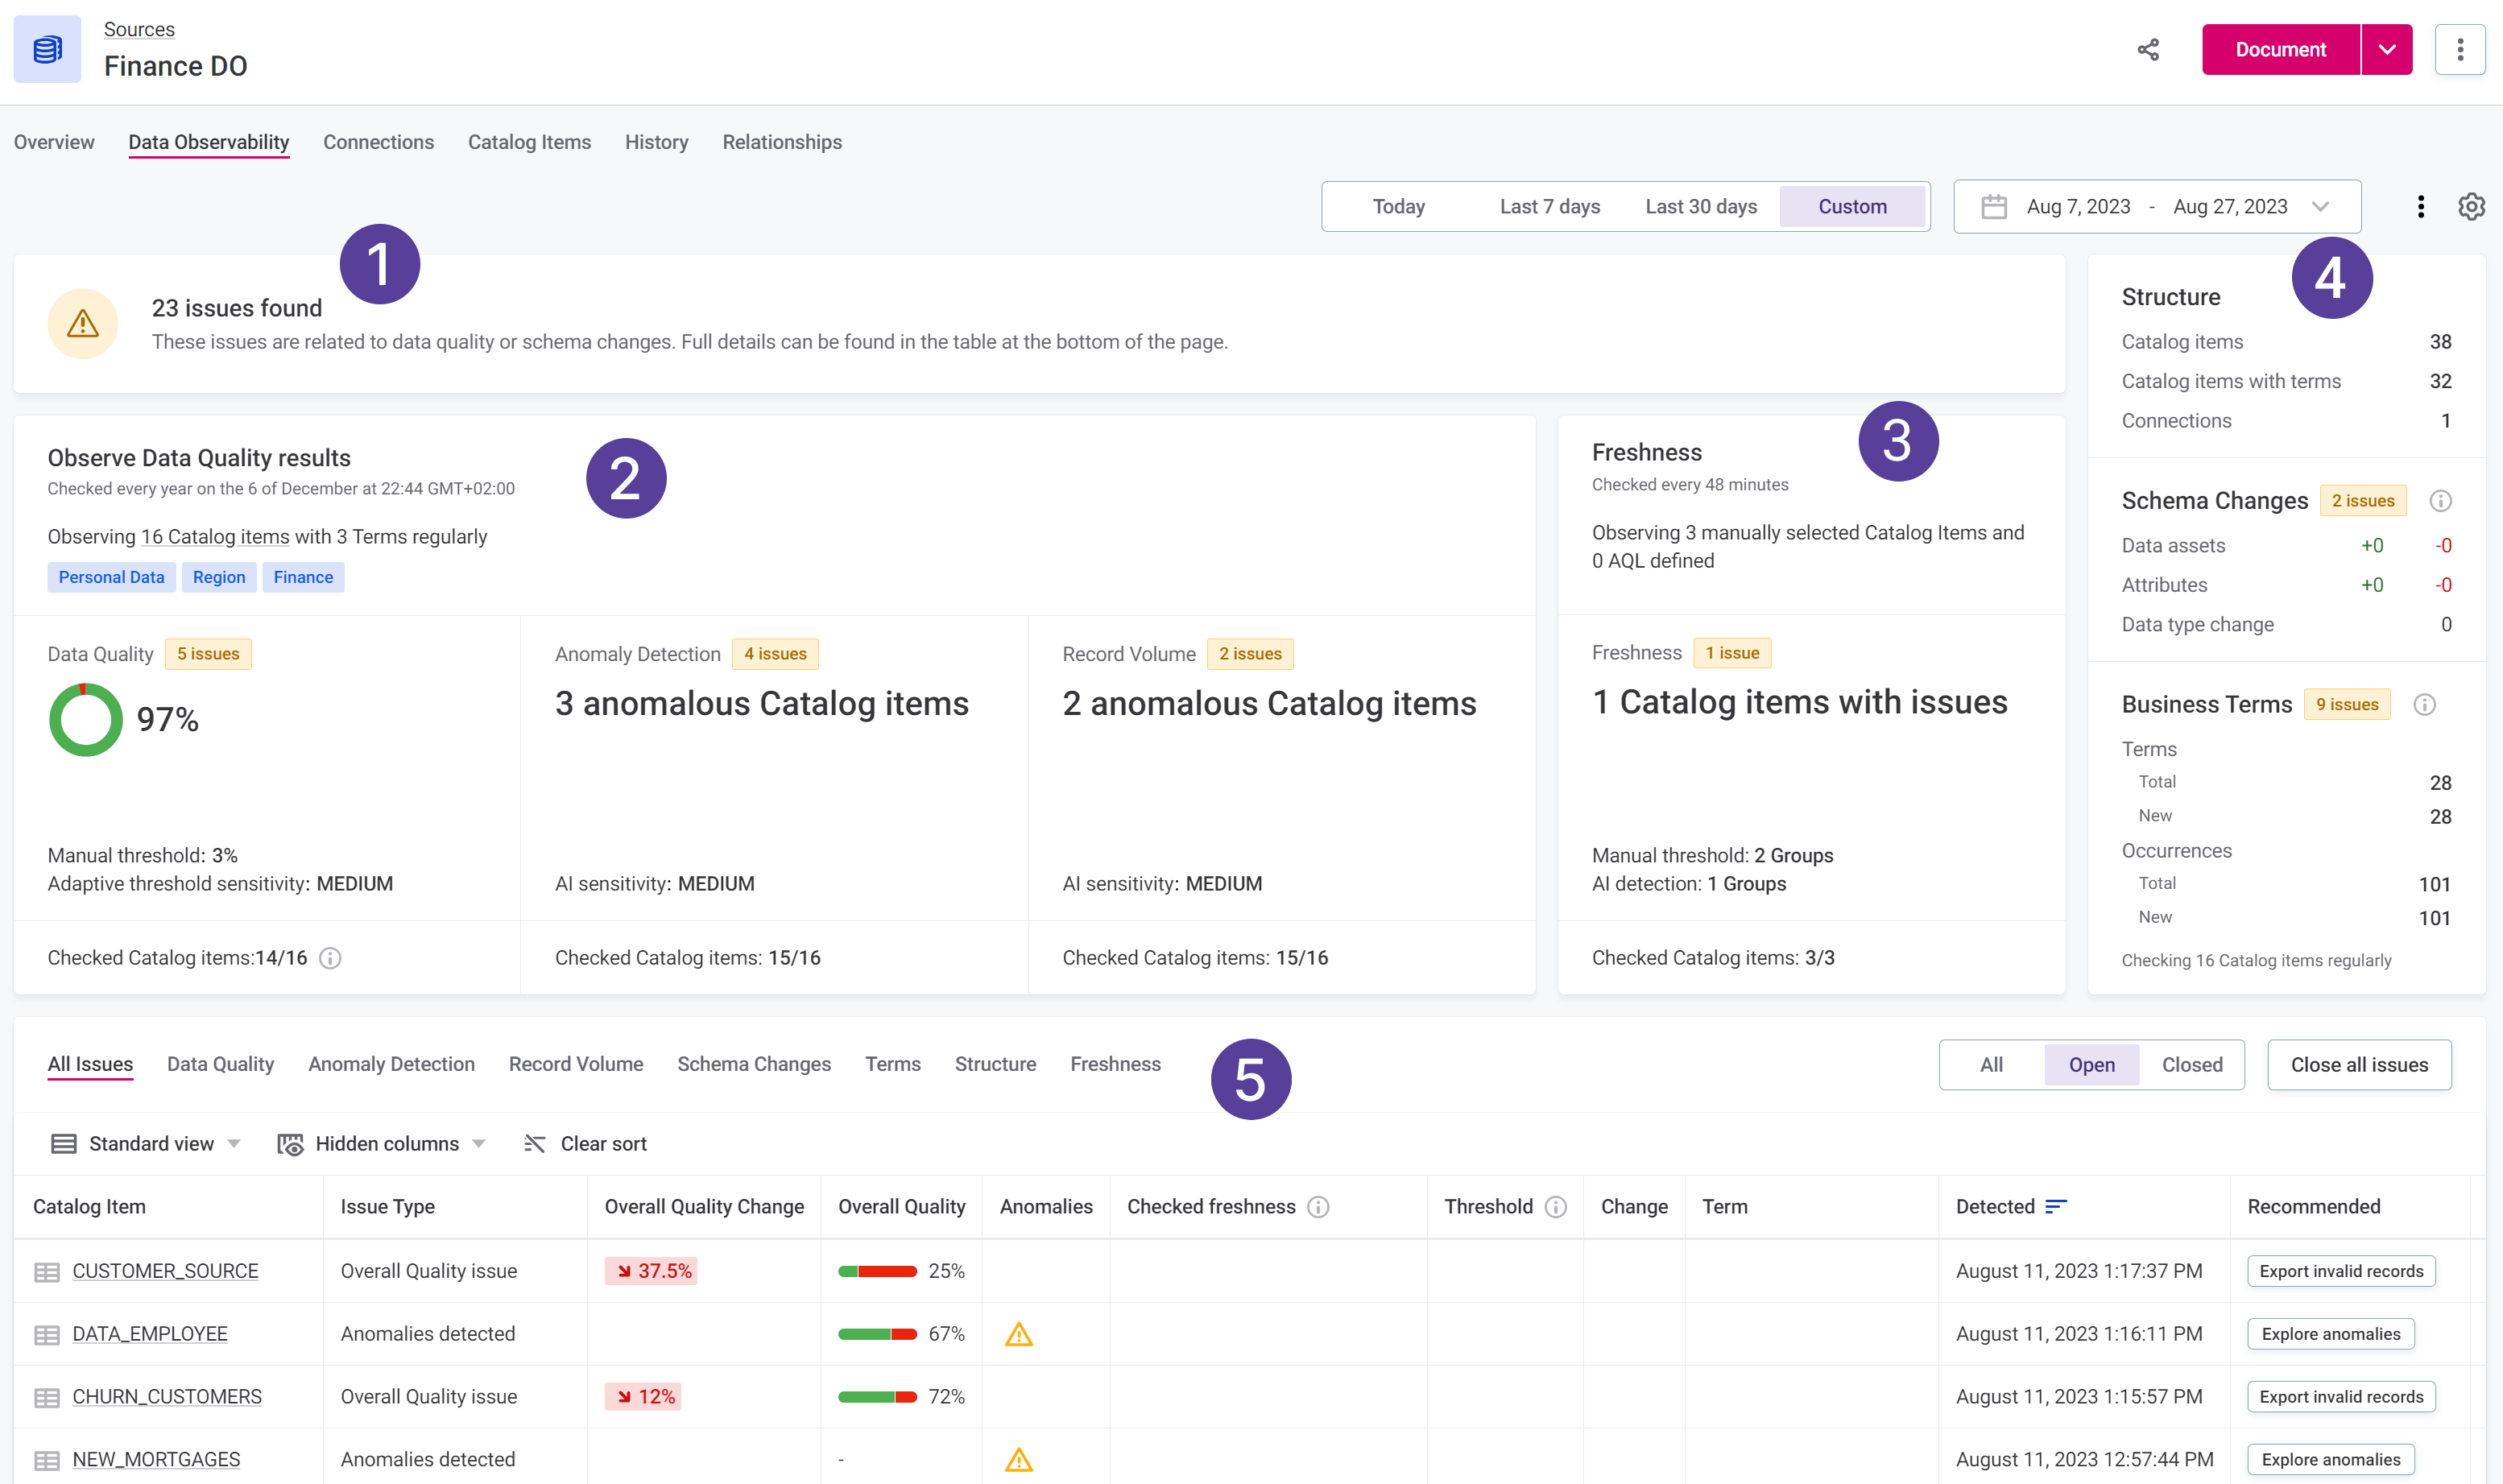Viewport: 2503px width, 1484px height.
Task: Click the Close all issues button
Action: [2358, 1065]
